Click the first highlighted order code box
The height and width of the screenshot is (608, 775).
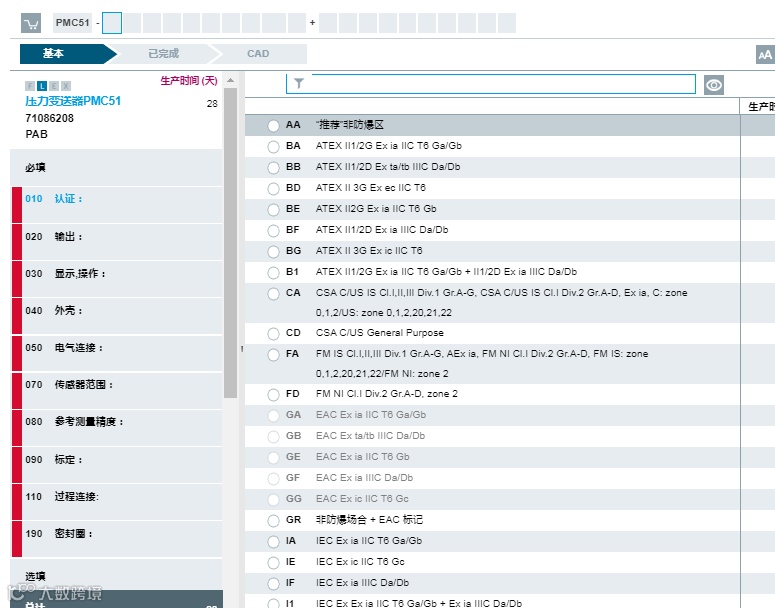pyautogui.click(x=112, y=23)
